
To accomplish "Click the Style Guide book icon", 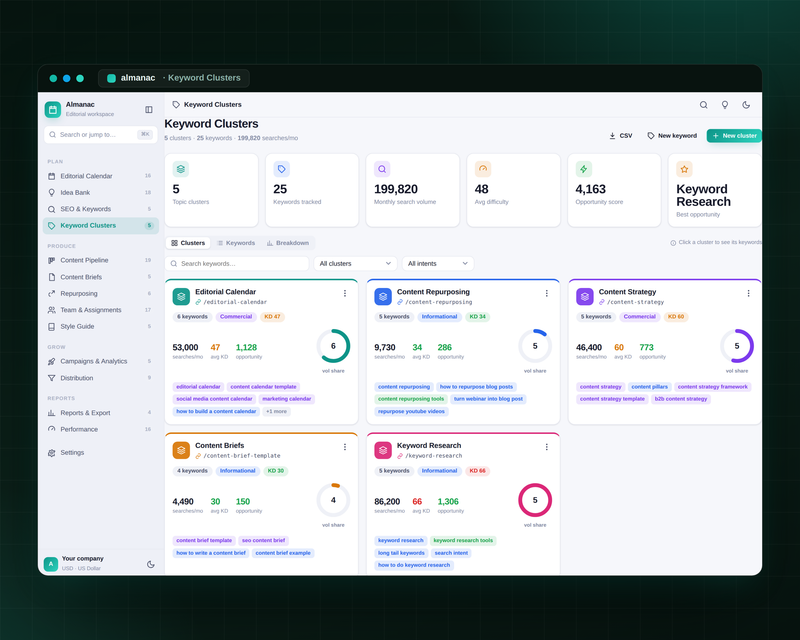I will coord(52,327).
